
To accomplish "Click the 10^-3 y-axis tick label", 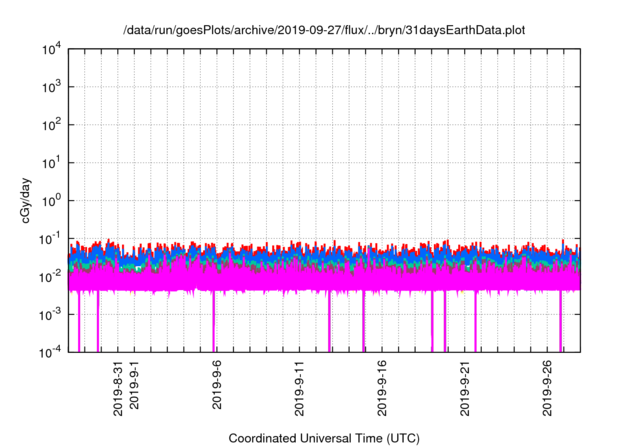I will [x=52, y=313].
